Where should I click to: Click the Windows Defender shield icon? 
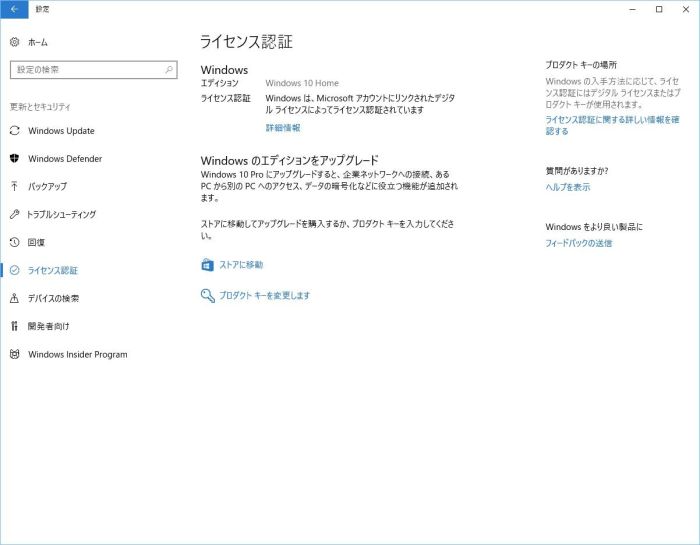[x=14, y=159]
